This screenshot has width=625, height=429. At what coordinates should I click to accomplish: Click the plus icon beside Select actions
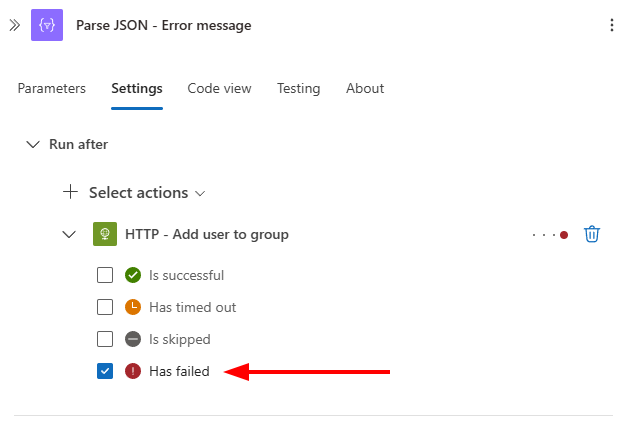(71, 192)
